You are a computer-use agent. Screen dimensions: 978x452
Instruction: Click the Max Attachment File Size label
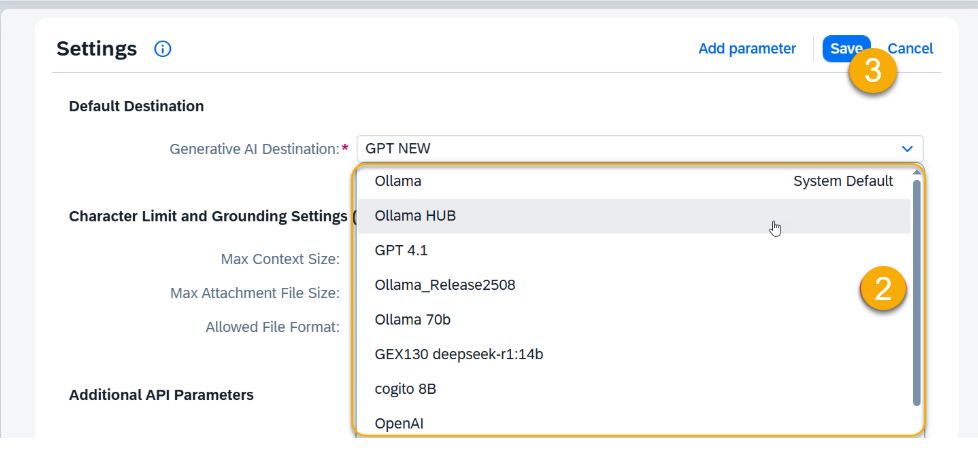point(254,293)
